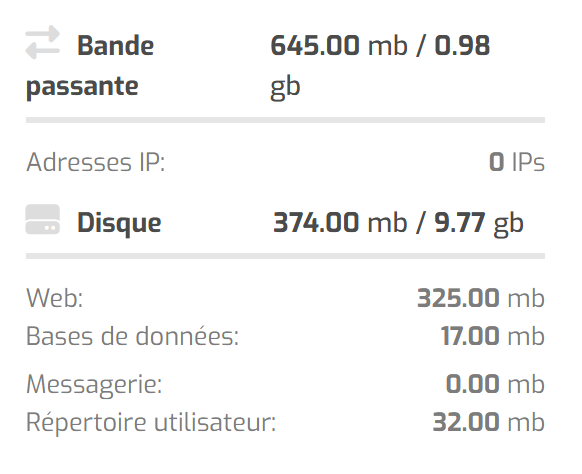Click the 17.00 mb databases value
This screenshot has height=474, width=582.
[x=493, y=336]
